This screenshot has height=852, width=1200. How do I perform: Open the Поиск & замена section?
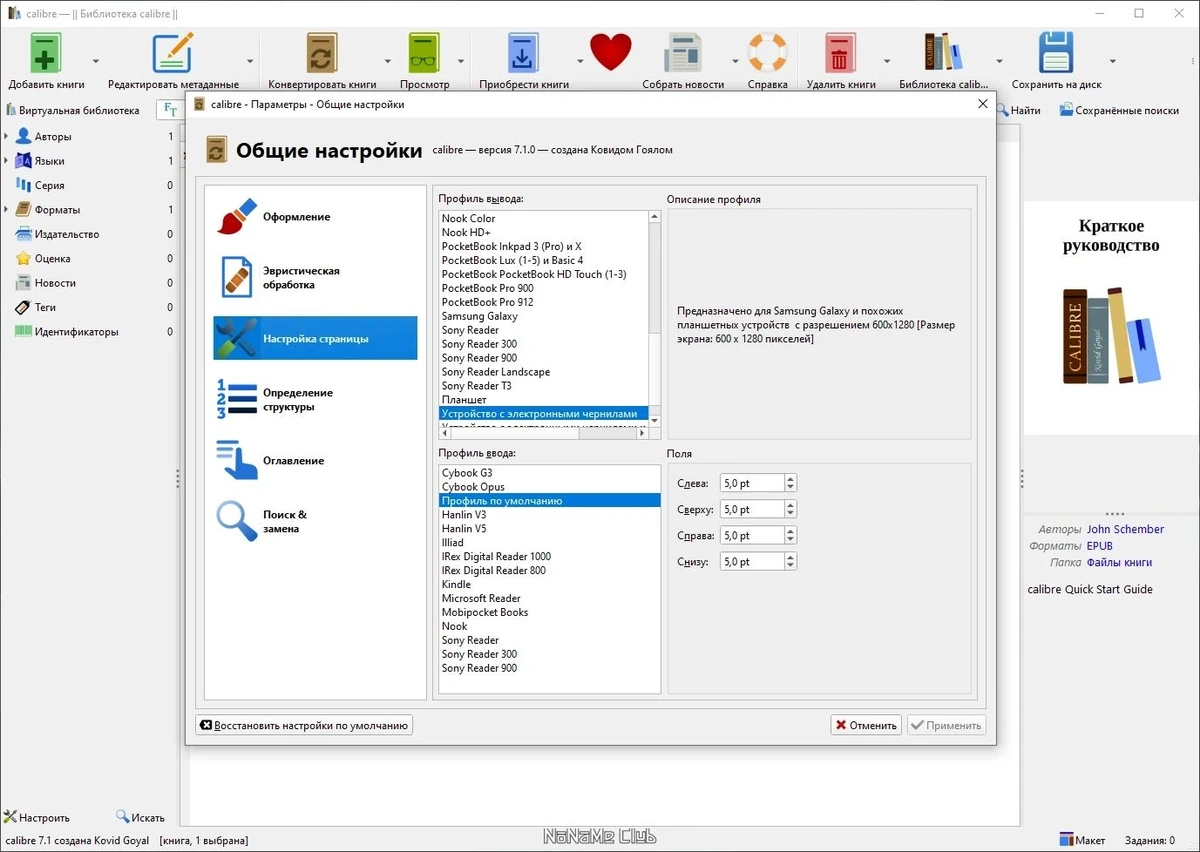click(315, 521)
